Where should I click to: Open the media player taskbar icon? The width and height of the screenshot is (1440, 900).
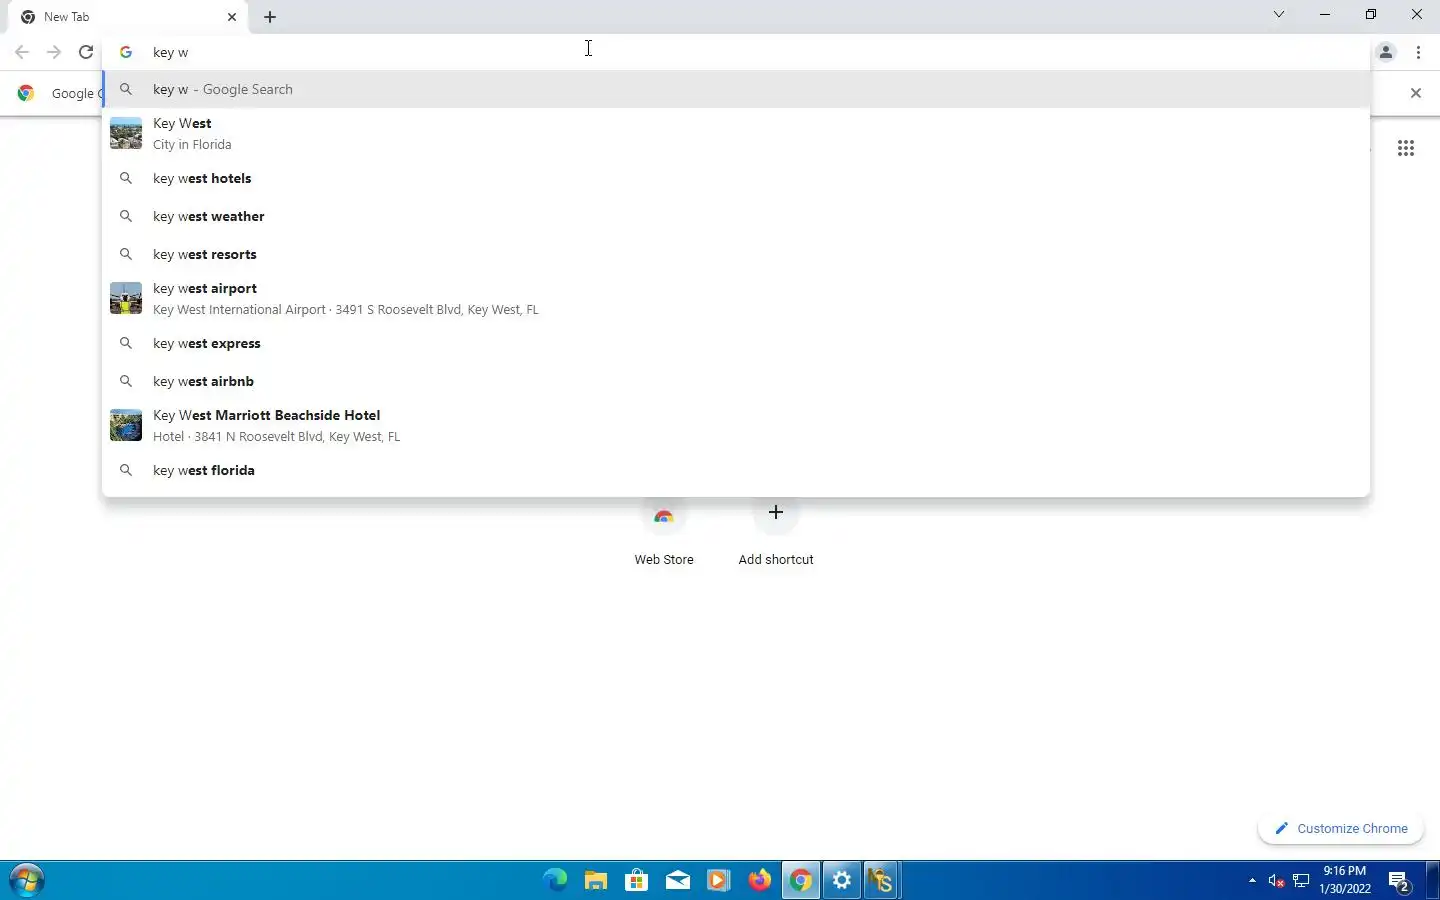tap(718, 880)
